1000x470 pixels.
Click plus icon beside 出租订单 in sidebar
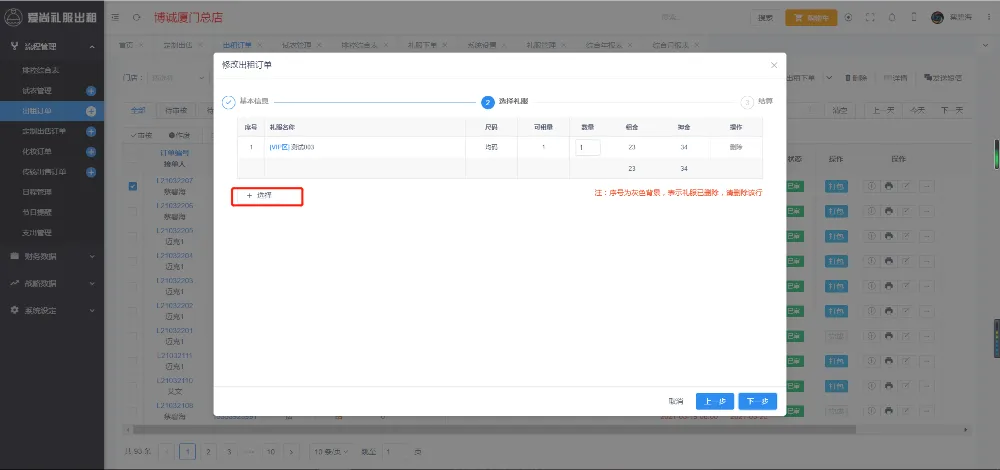click(x=91, y=111)
